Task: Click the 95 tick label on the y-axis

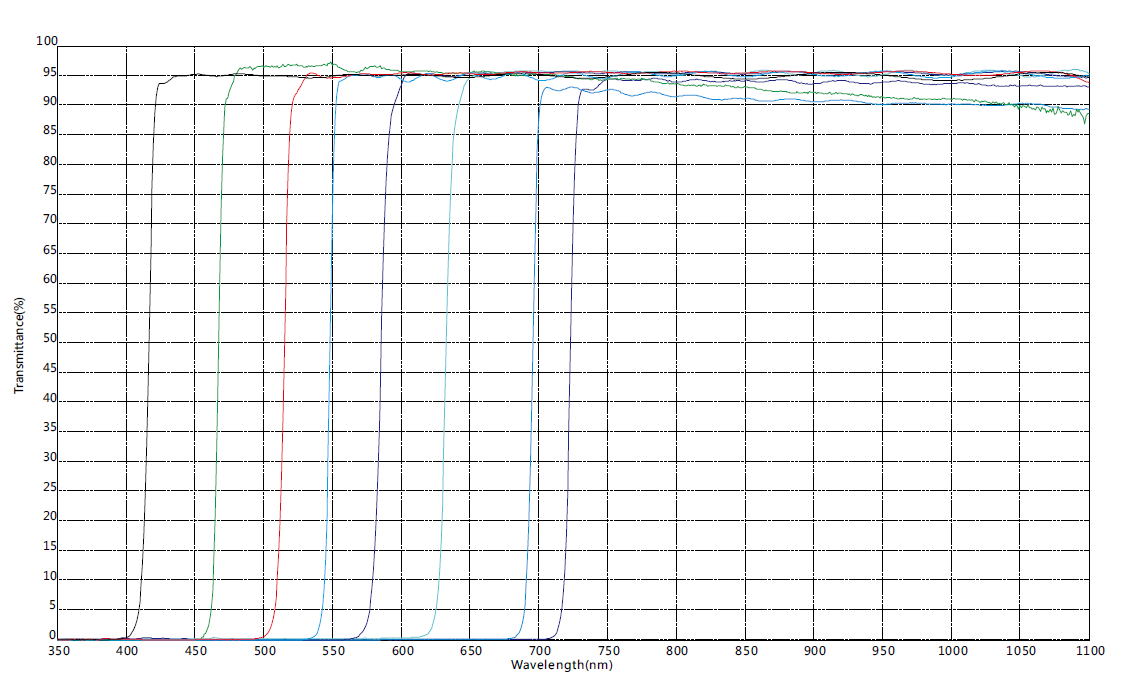Action: 49,74
